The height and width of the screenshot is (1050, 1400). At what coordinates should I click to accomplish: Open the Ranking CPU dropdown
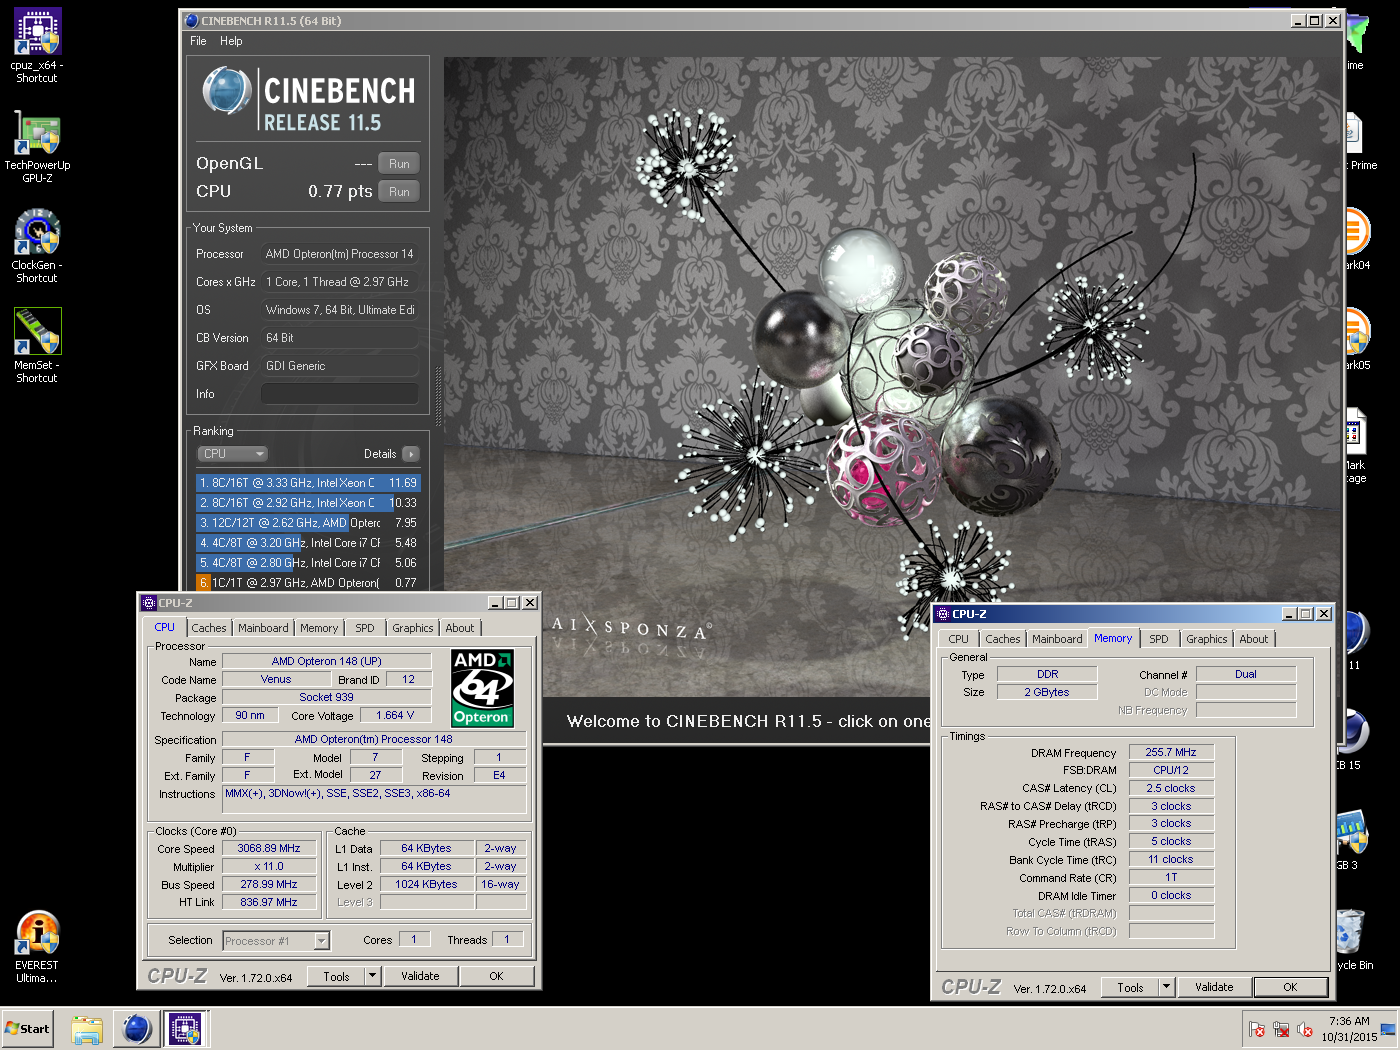pyautogui.click(x=233, y=454)
